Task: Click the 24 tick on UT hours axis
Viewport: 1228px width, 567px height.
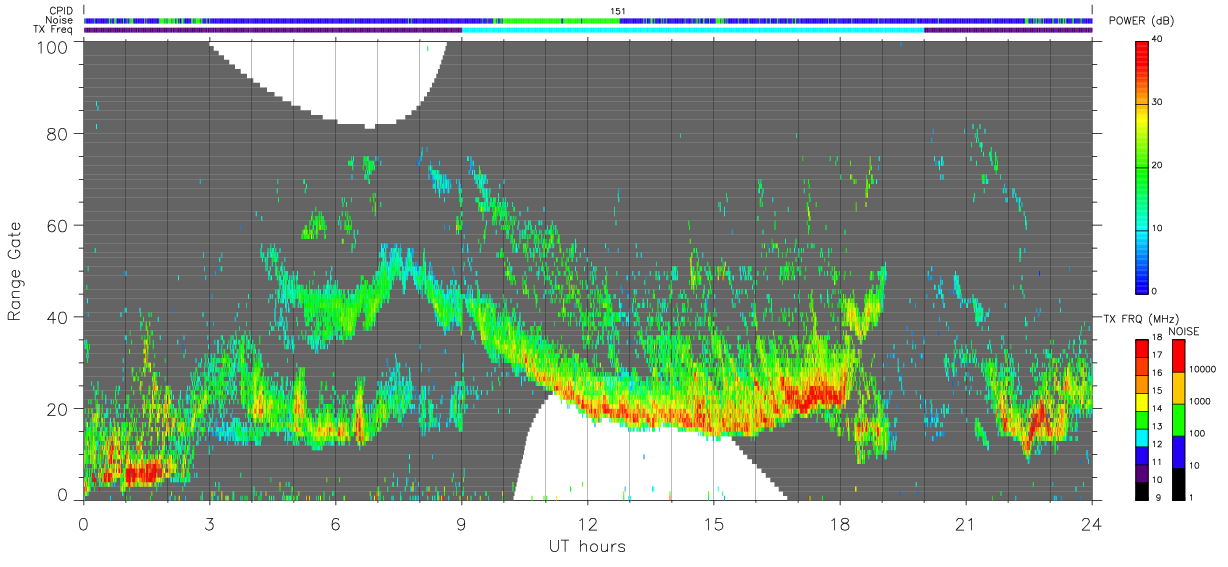Action: pos(1092,523)
